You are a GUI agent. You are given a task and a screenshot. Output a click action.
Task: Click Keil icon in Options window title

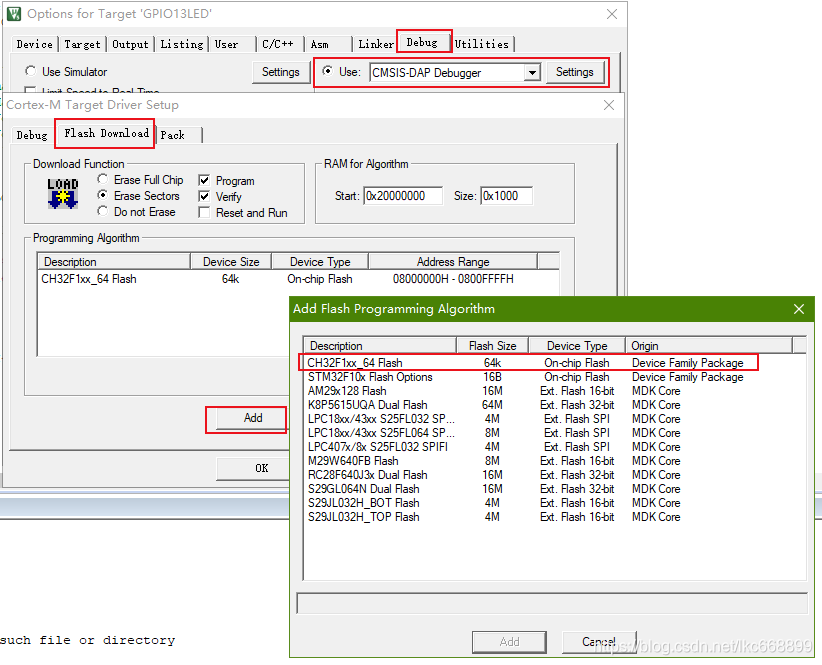(x=14, y=14)
